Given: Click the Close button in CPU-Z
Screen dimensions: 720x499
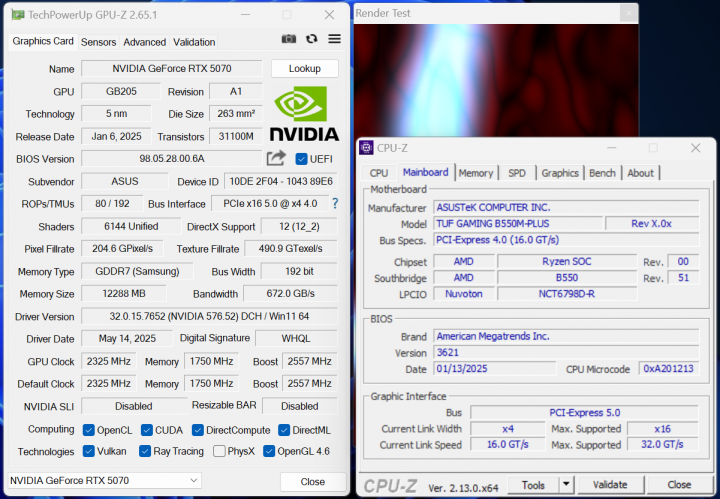Looking at the screenshot, I should coord(679,485).
